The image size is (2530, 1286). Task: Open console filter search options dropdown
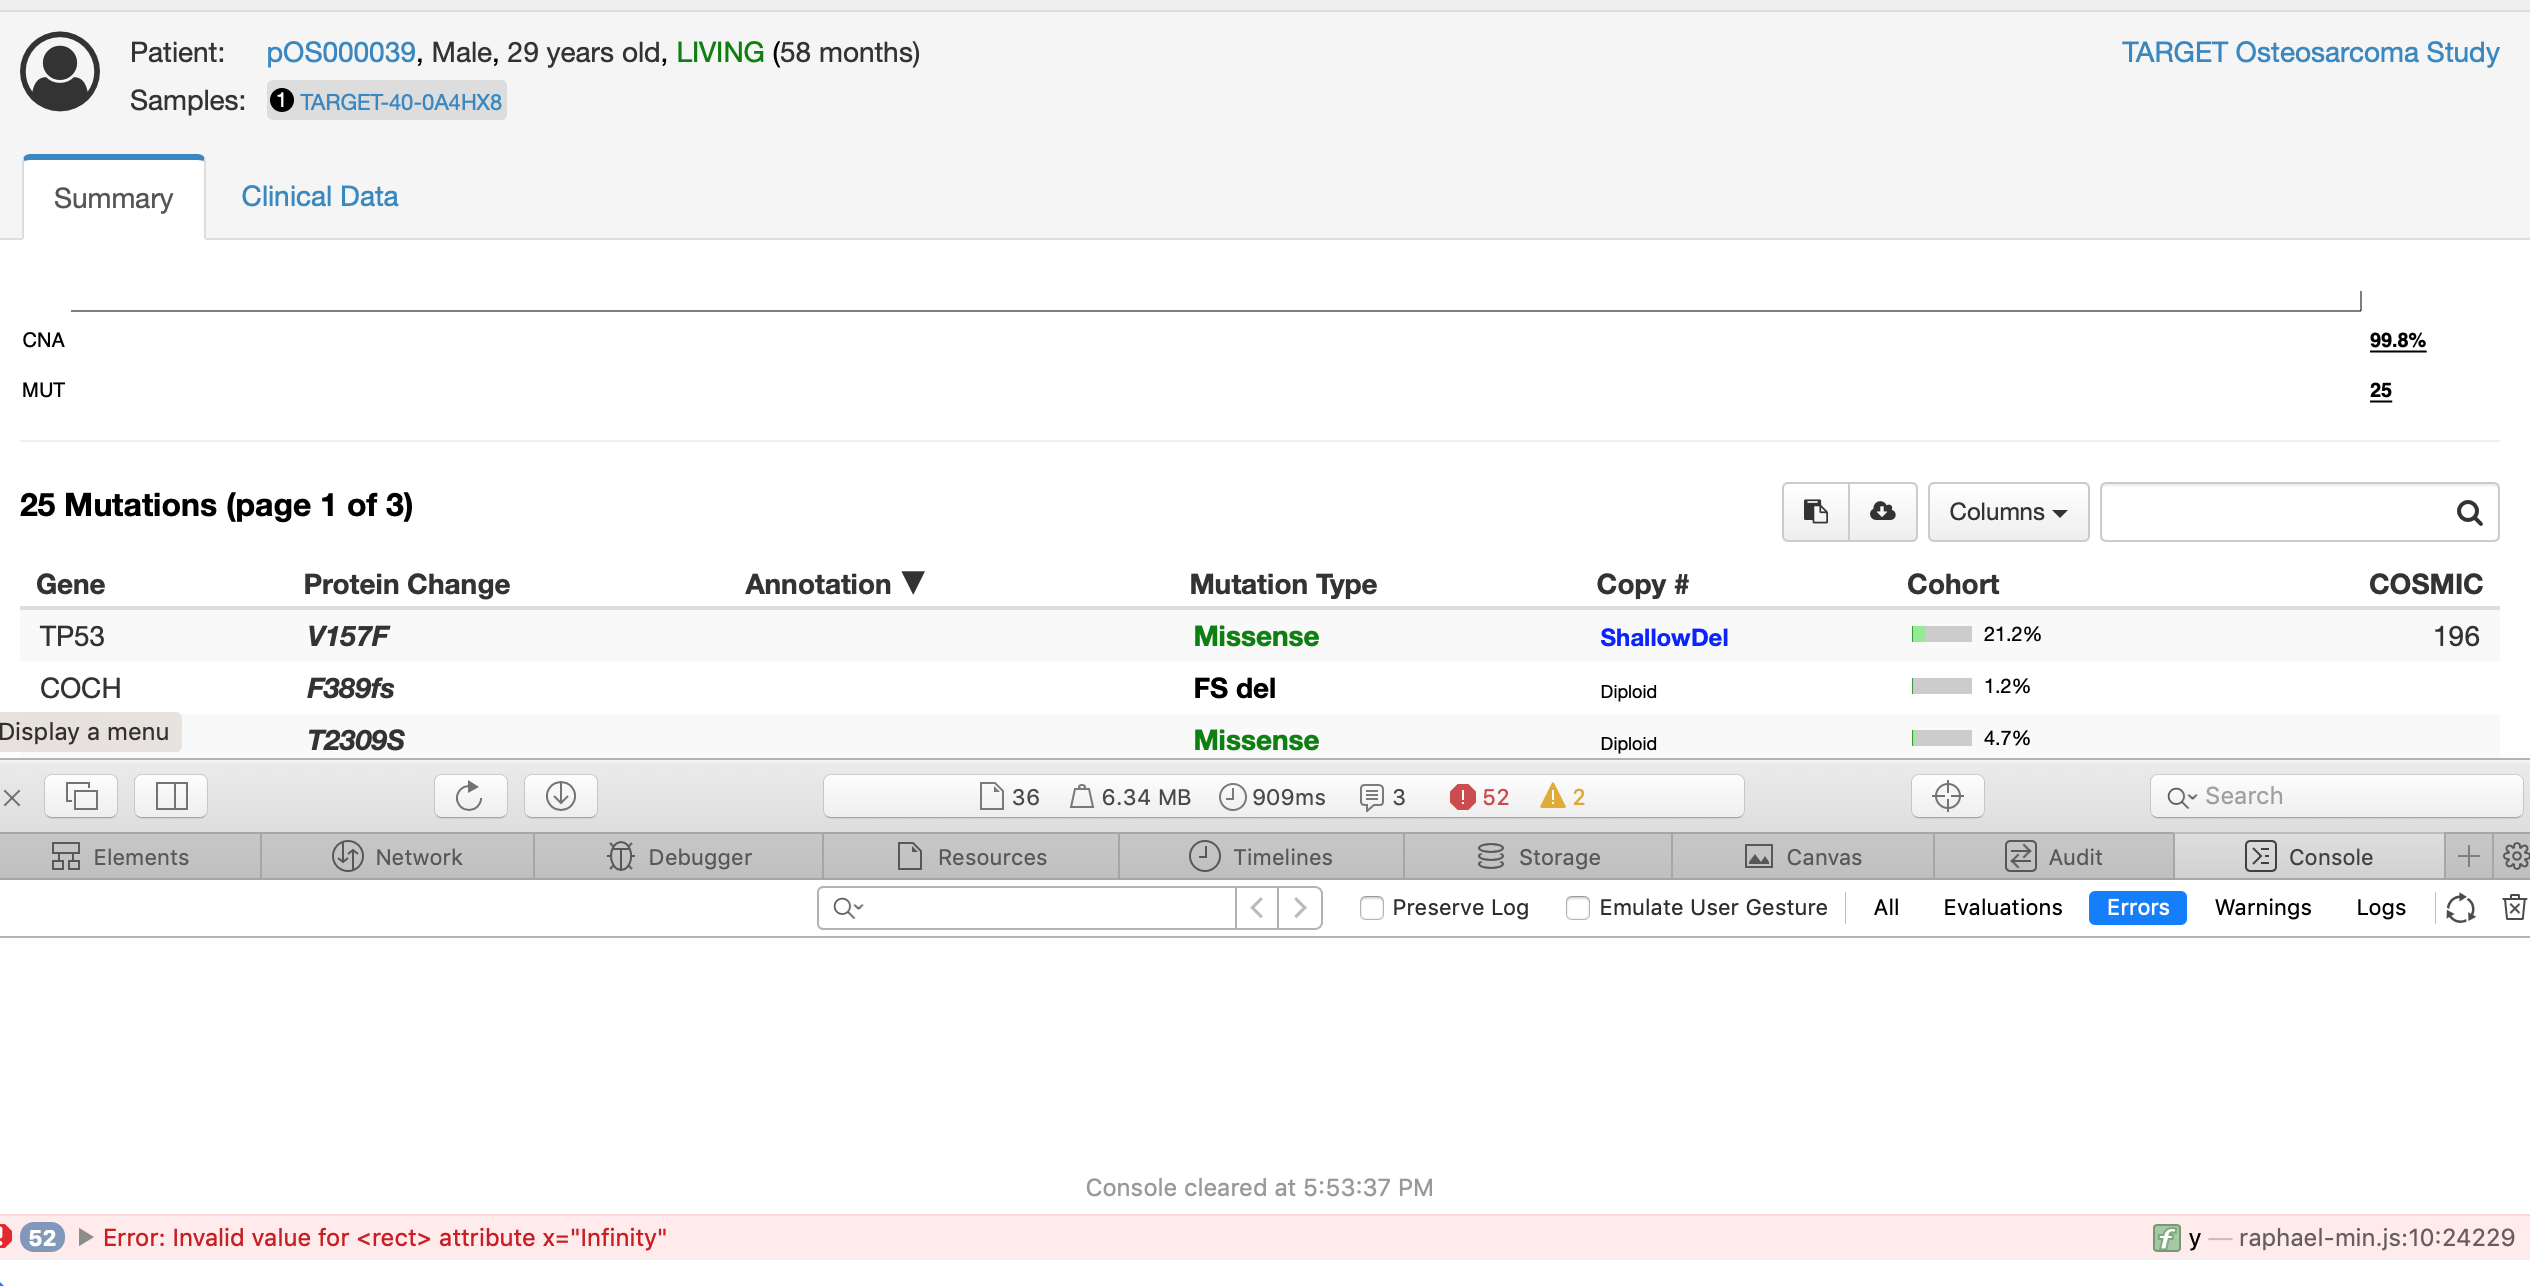[849, 907]
